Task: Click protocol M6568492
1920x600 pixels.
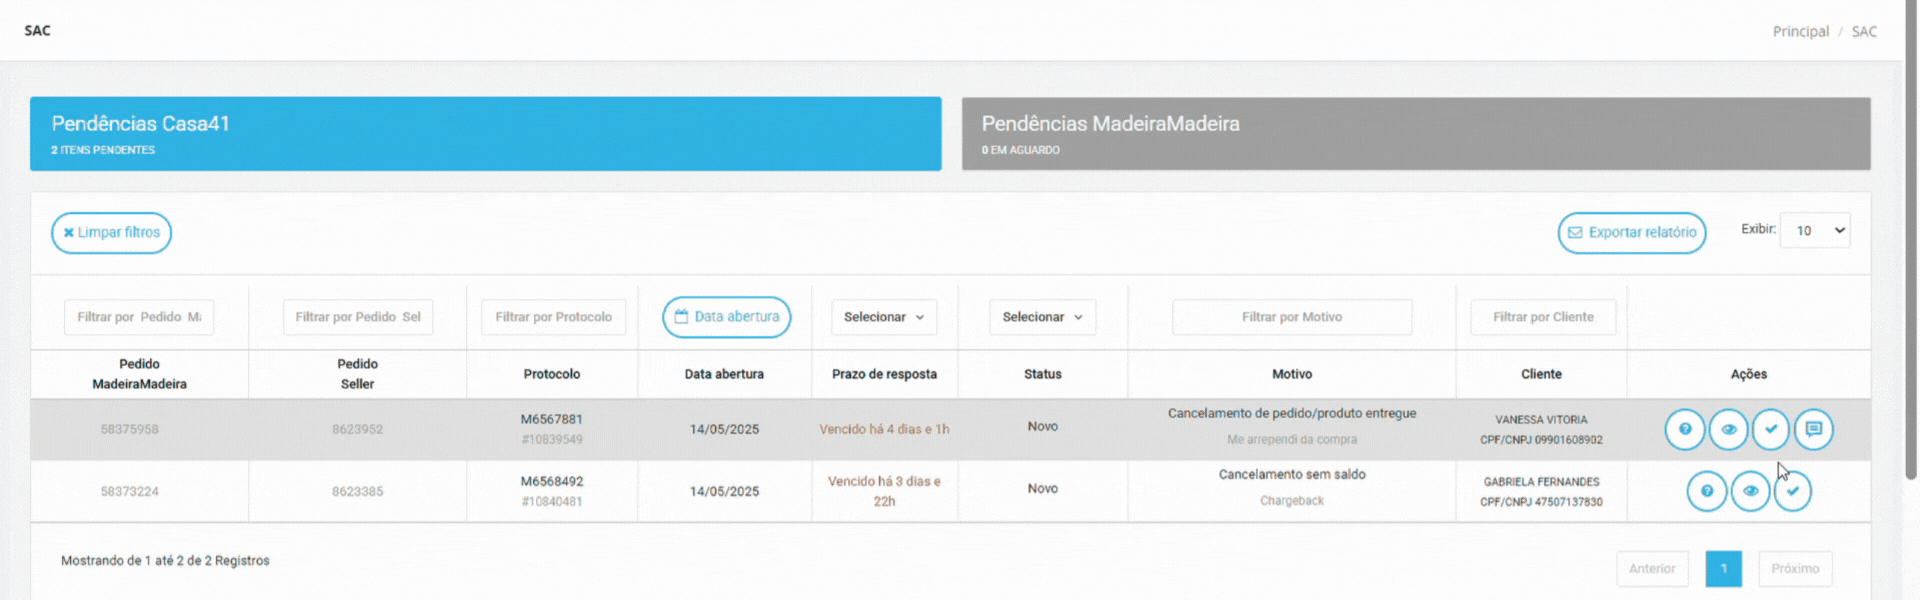Action: (x=552, y=482)
